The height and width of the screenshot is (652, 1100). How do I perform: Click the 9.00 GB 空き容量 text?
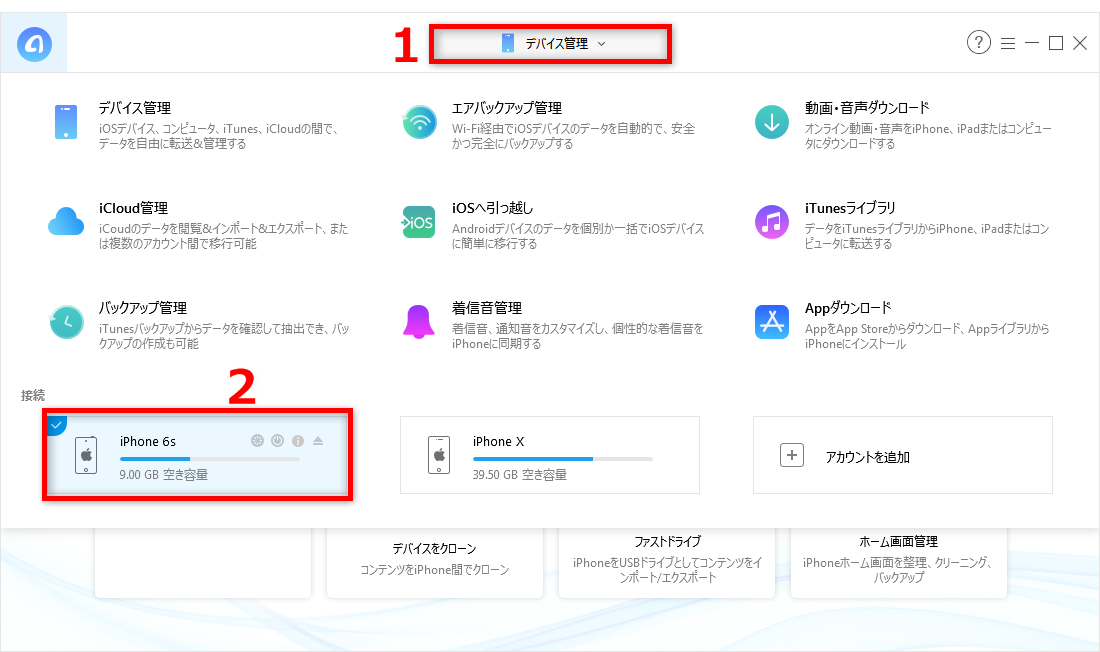(x=163, y=474)
